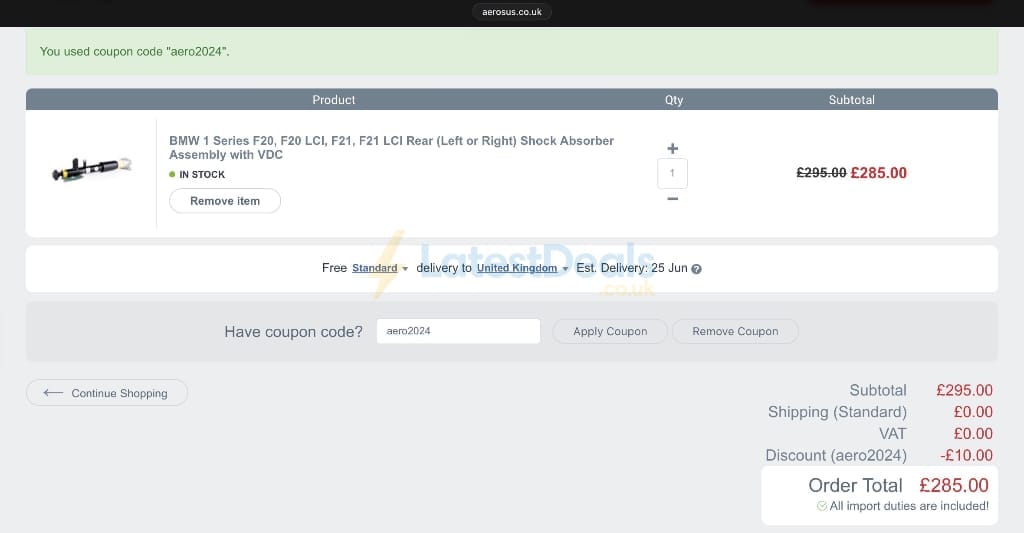Screen dimensions: 1024x533
Task: Click the 'Have coupon code?' label
Action: [293, 332]
